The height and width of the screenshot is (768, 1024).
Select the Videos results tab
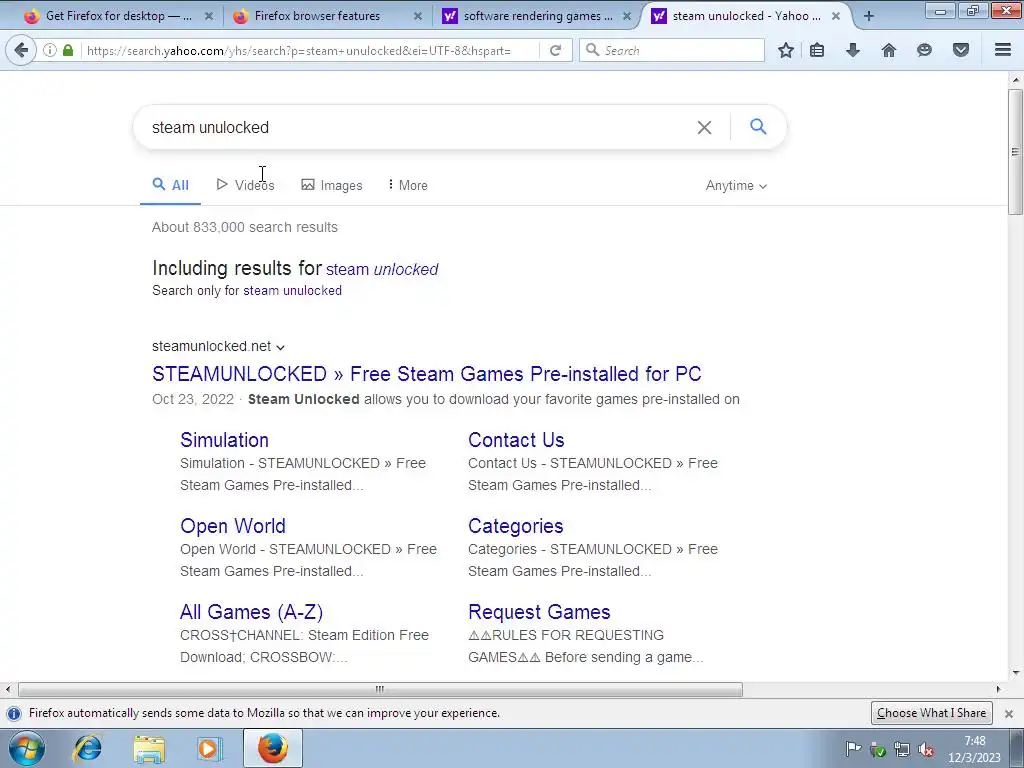click(246, 185)
